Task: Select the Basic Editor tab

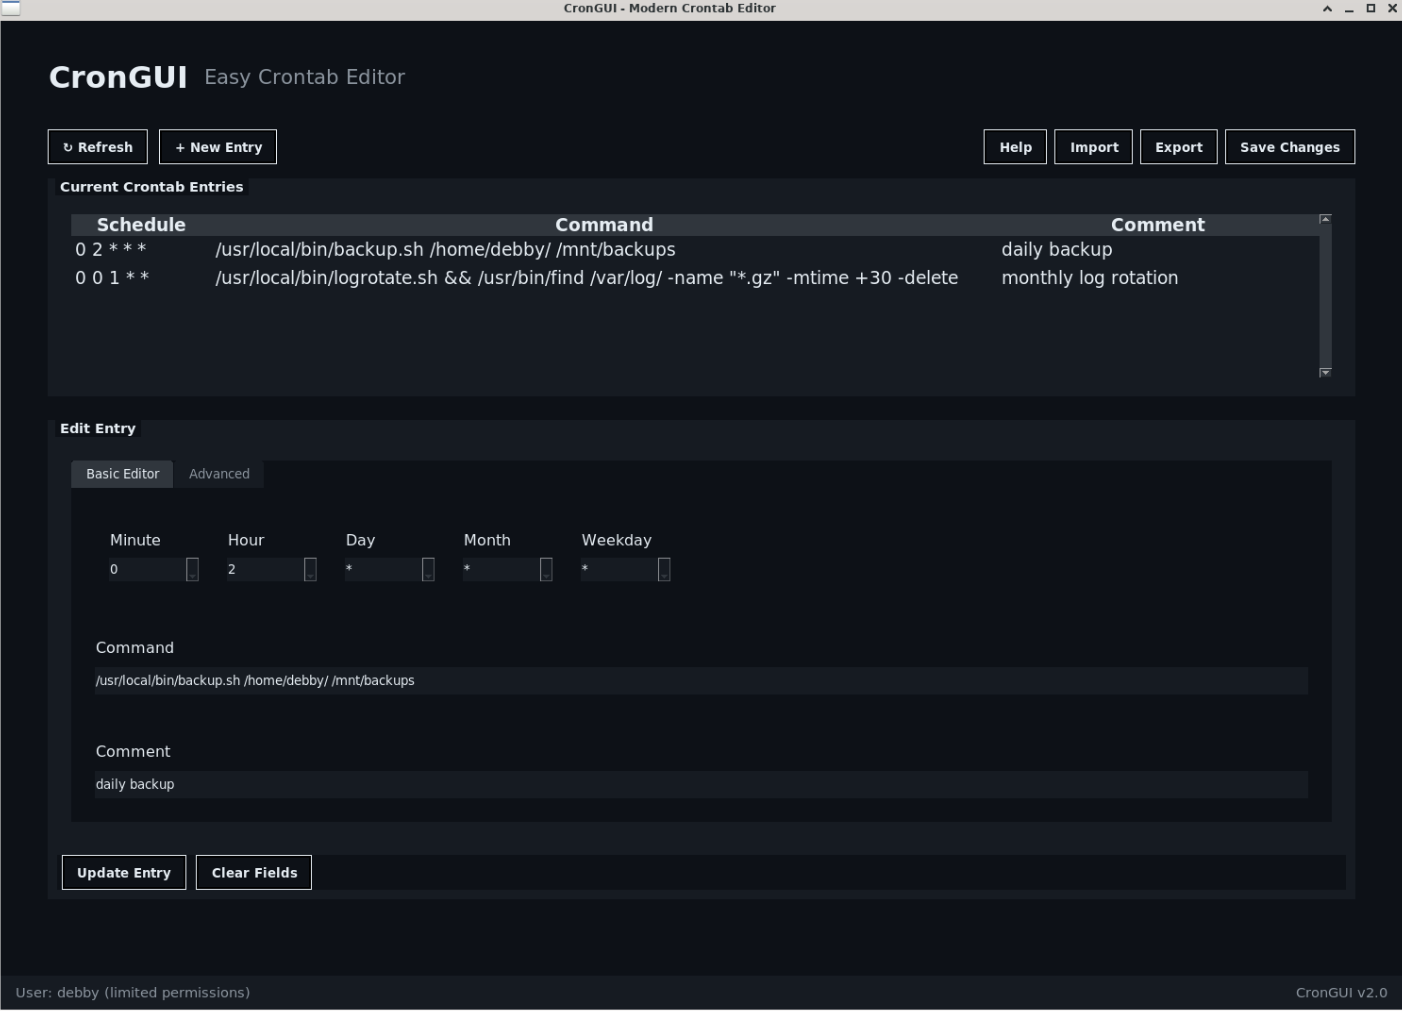Action: (x=121, y=473)
